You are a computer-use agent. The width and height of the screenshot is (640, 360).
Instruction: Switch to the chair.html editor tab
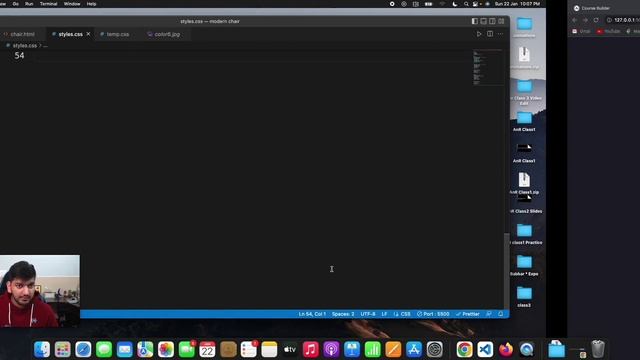click(x=22, y=34)
